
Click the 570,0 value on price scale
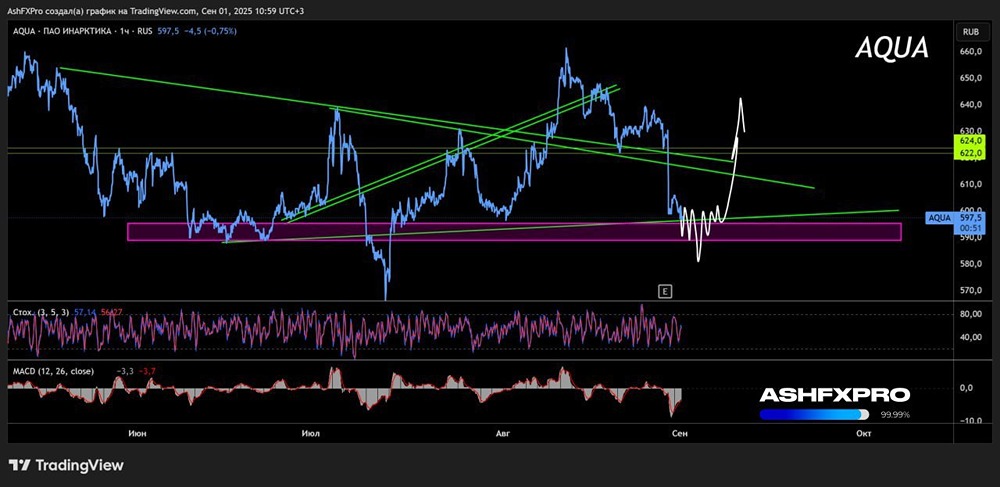(x=972, y=291)
